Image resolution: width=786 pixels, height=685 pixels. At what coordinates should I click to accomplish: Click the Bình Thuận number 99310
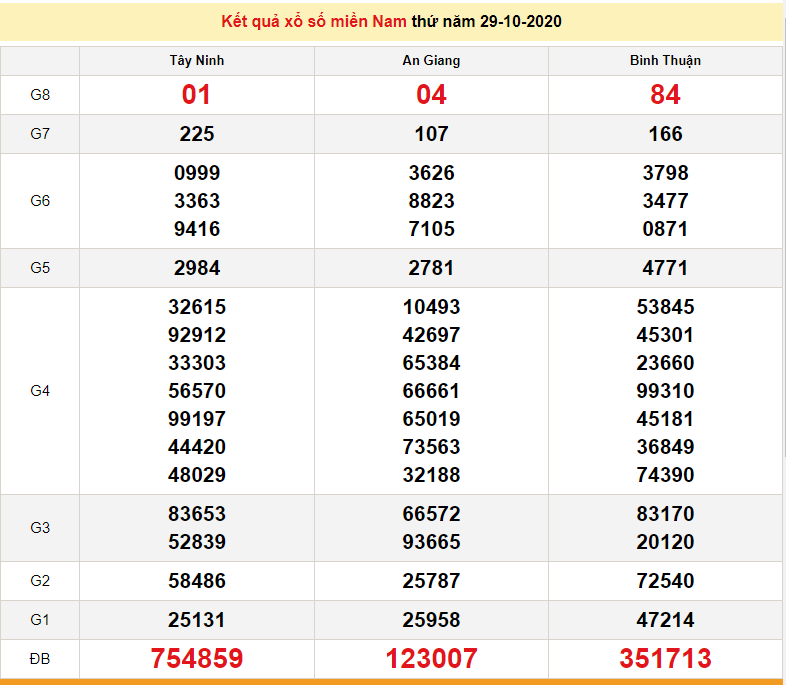tap(665, 391)
